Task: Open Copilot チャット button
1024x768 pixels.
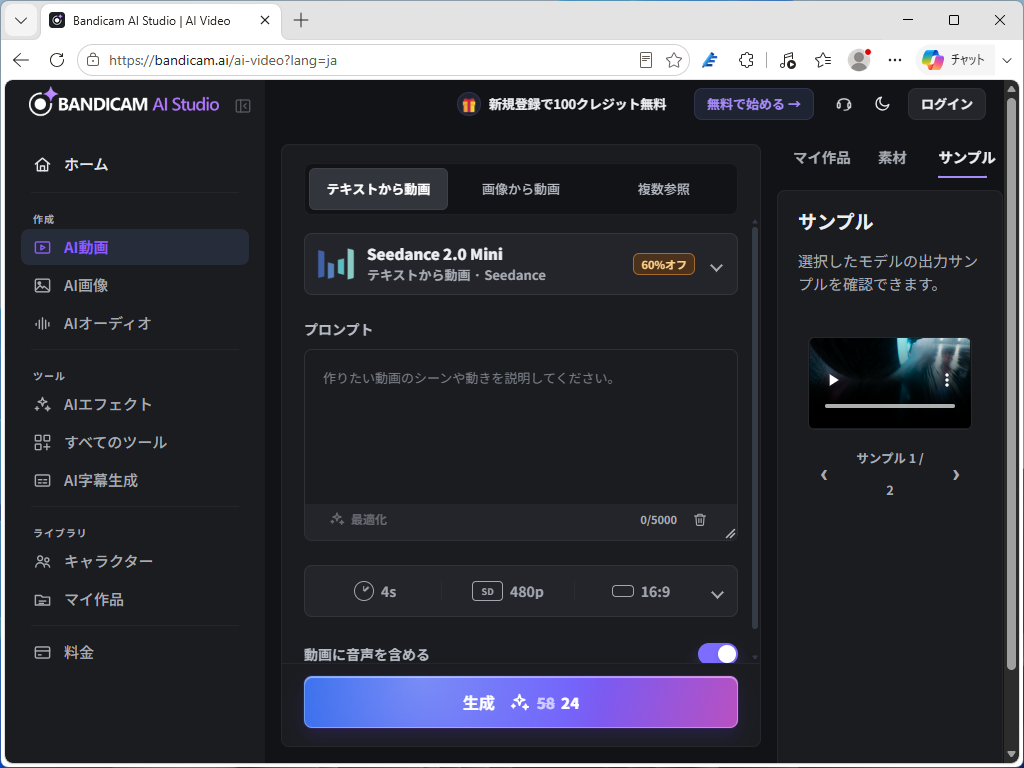Action: point(953,60)
